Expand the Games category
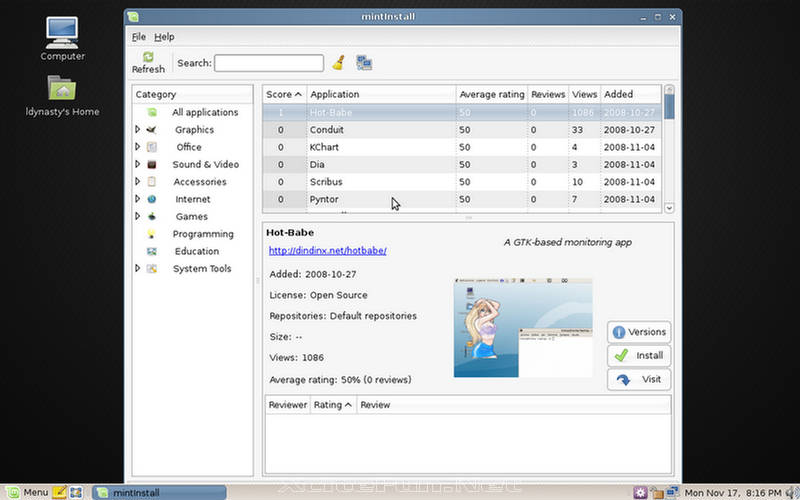The height and width of the screenshot is (500, 800). click(137, 216)
